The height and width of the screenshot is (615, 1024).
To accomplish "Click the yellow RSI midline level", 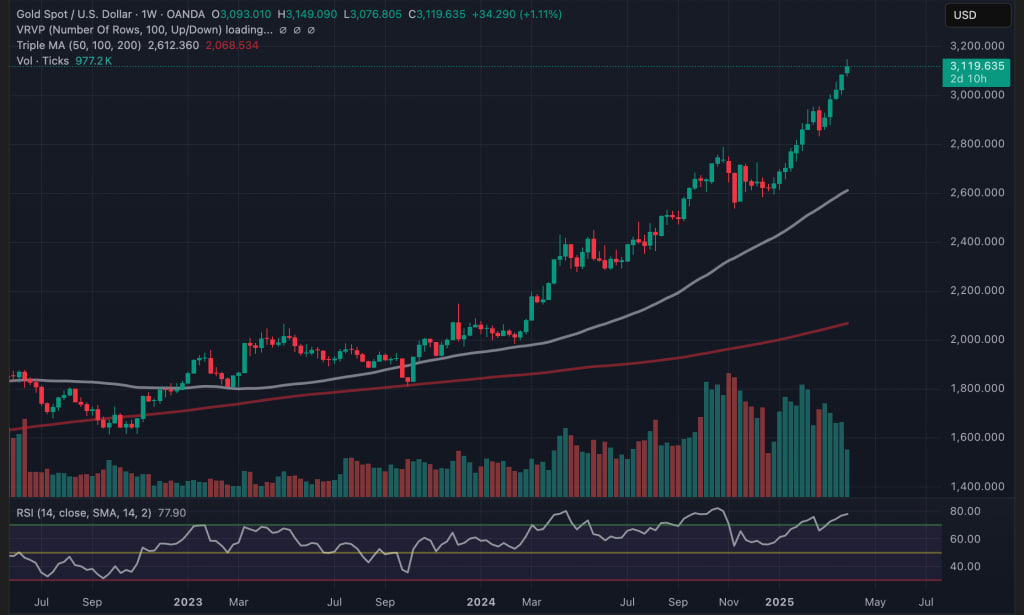I will (500, 550).
